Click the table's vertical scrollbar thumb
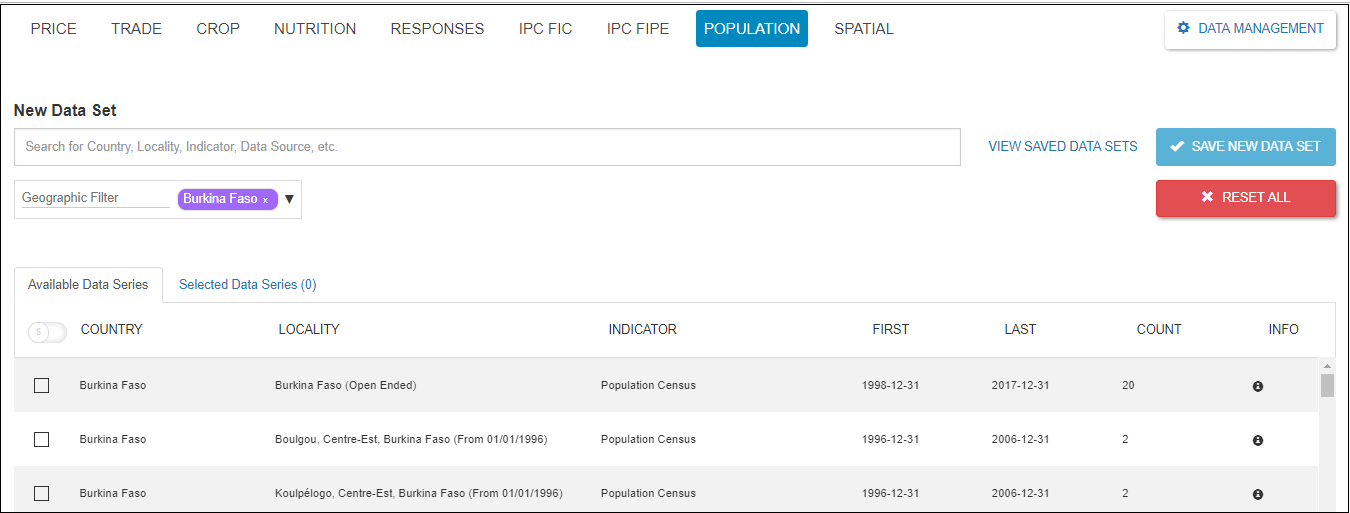This screenshot has width=1350, height=513. click(x=1327, y=385)
